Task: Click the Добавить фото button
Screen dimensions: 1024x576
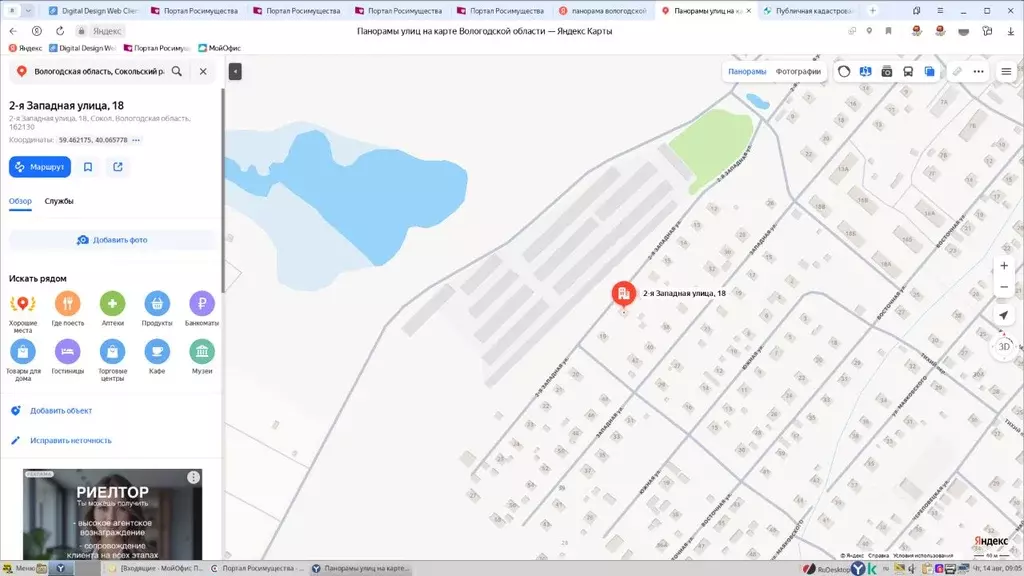Action: coord(112,240)
